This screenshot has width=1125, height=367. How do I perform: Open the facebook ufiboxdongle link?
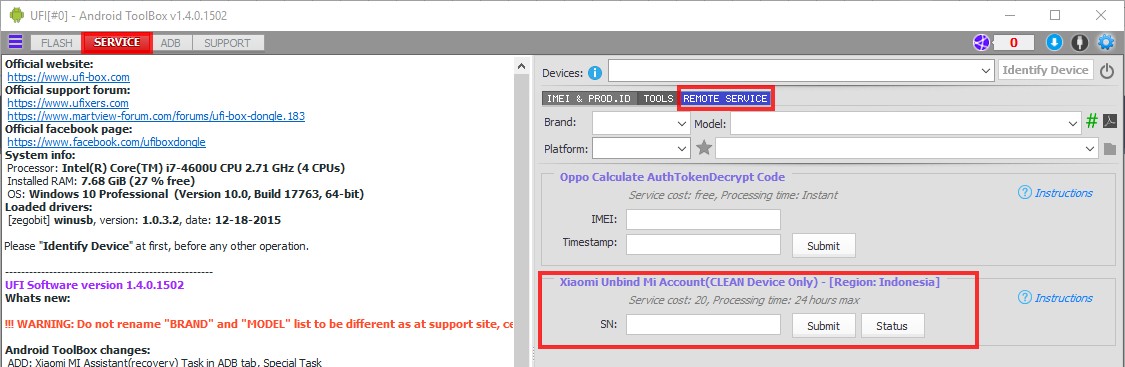pyautogui.click(x=106, y=142)
